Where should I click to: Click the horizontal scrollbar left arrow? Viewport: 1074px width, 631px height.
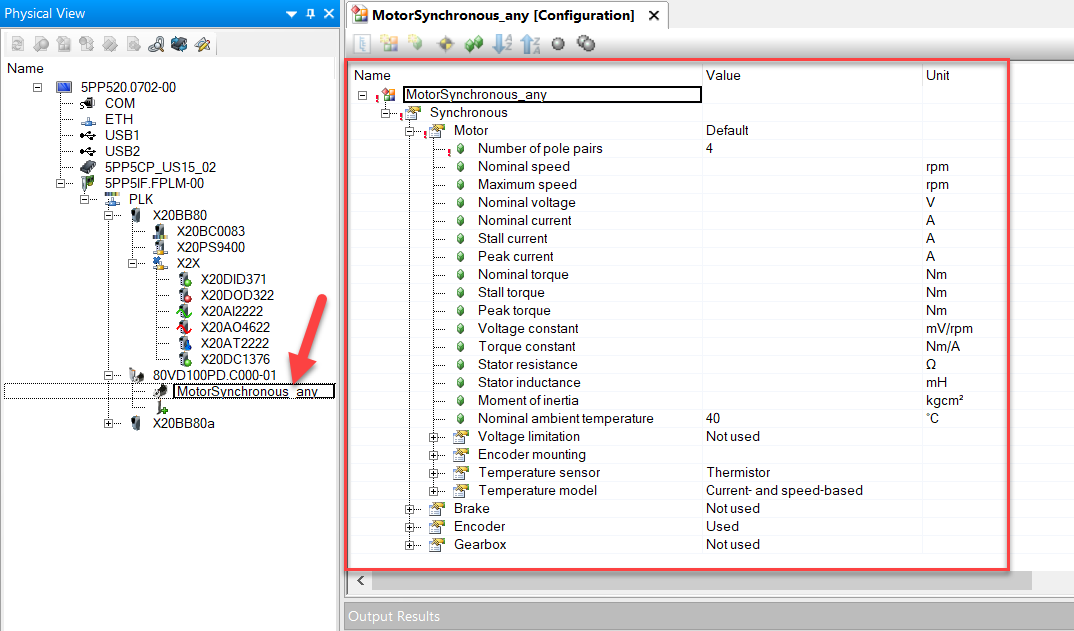[x=361, y=580]
